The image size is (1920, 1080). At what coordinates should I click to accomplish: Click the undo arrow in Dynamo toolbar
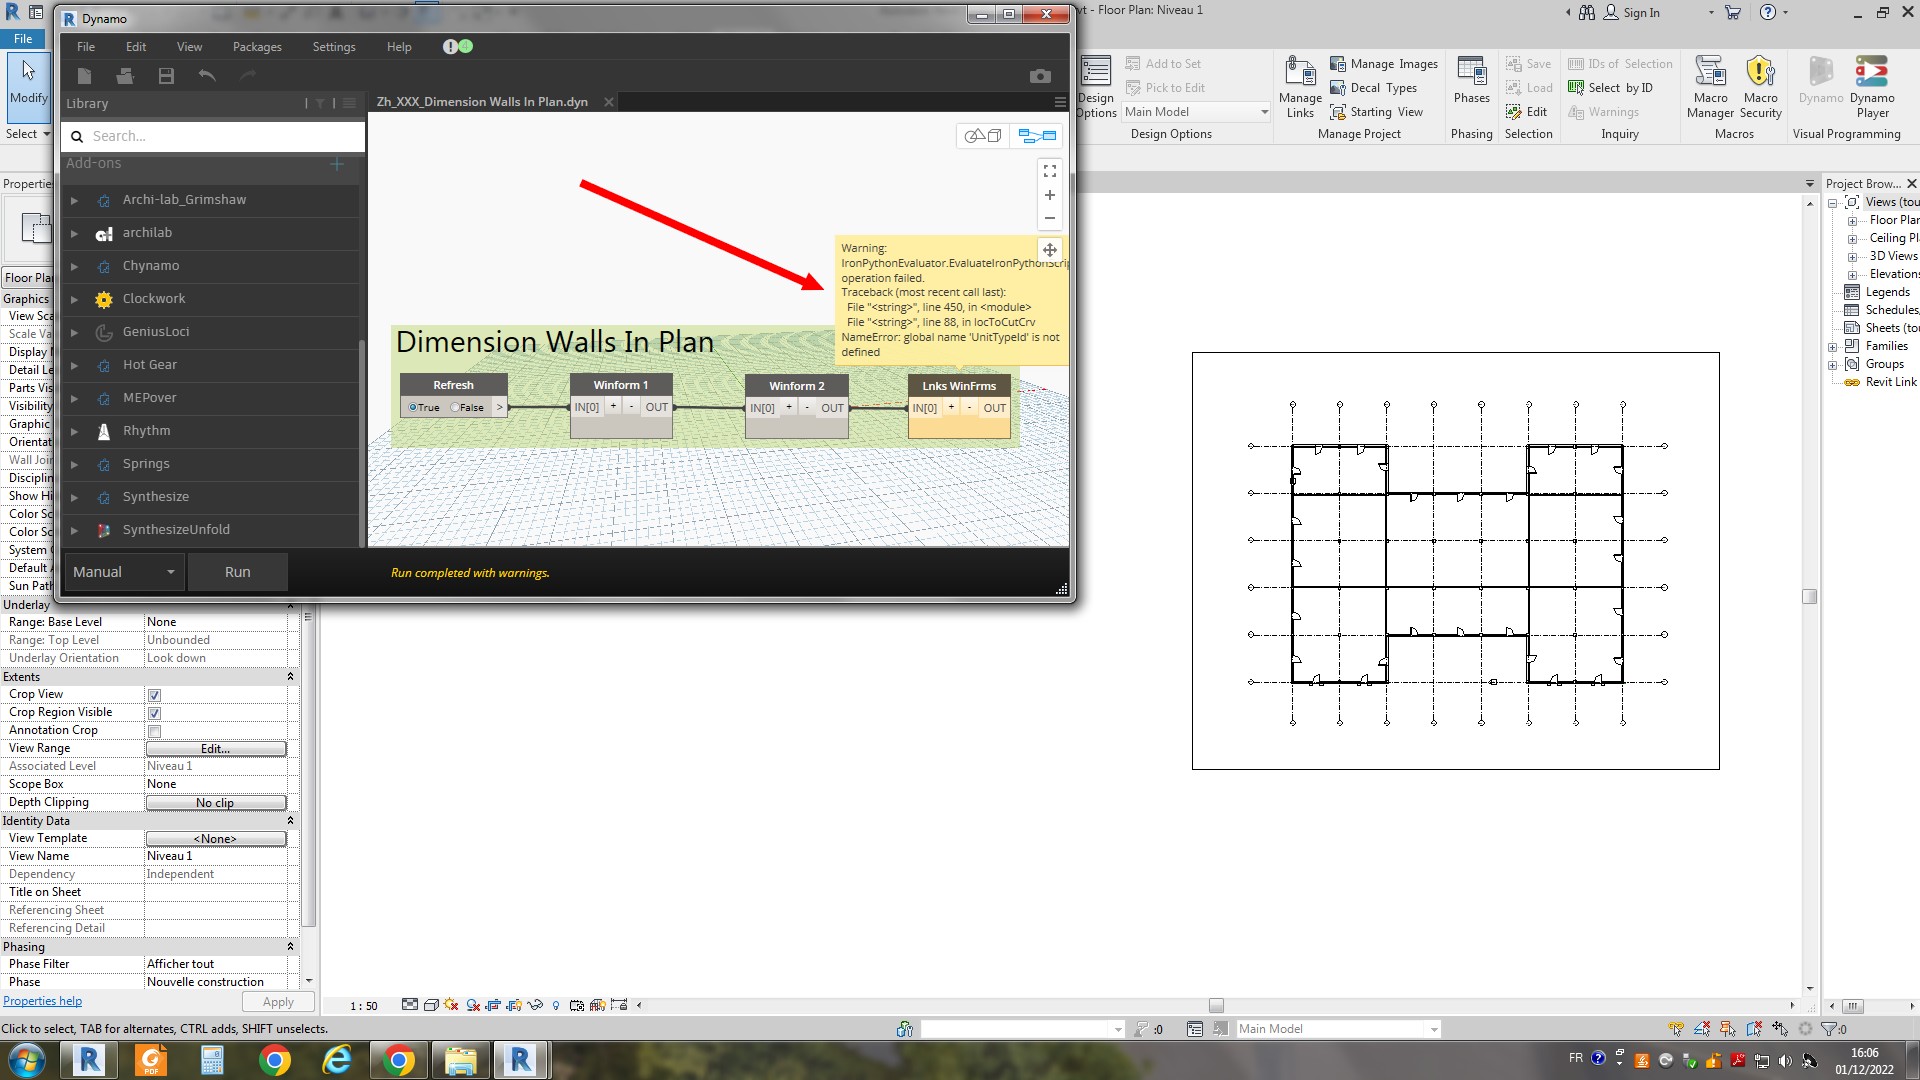(207, 76)
